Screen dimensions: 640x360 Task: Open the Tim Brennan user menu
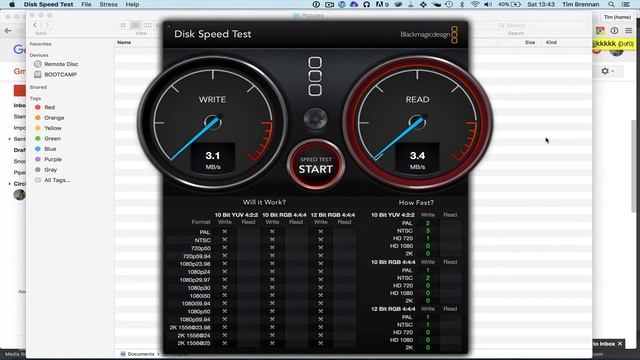point(580,4)
